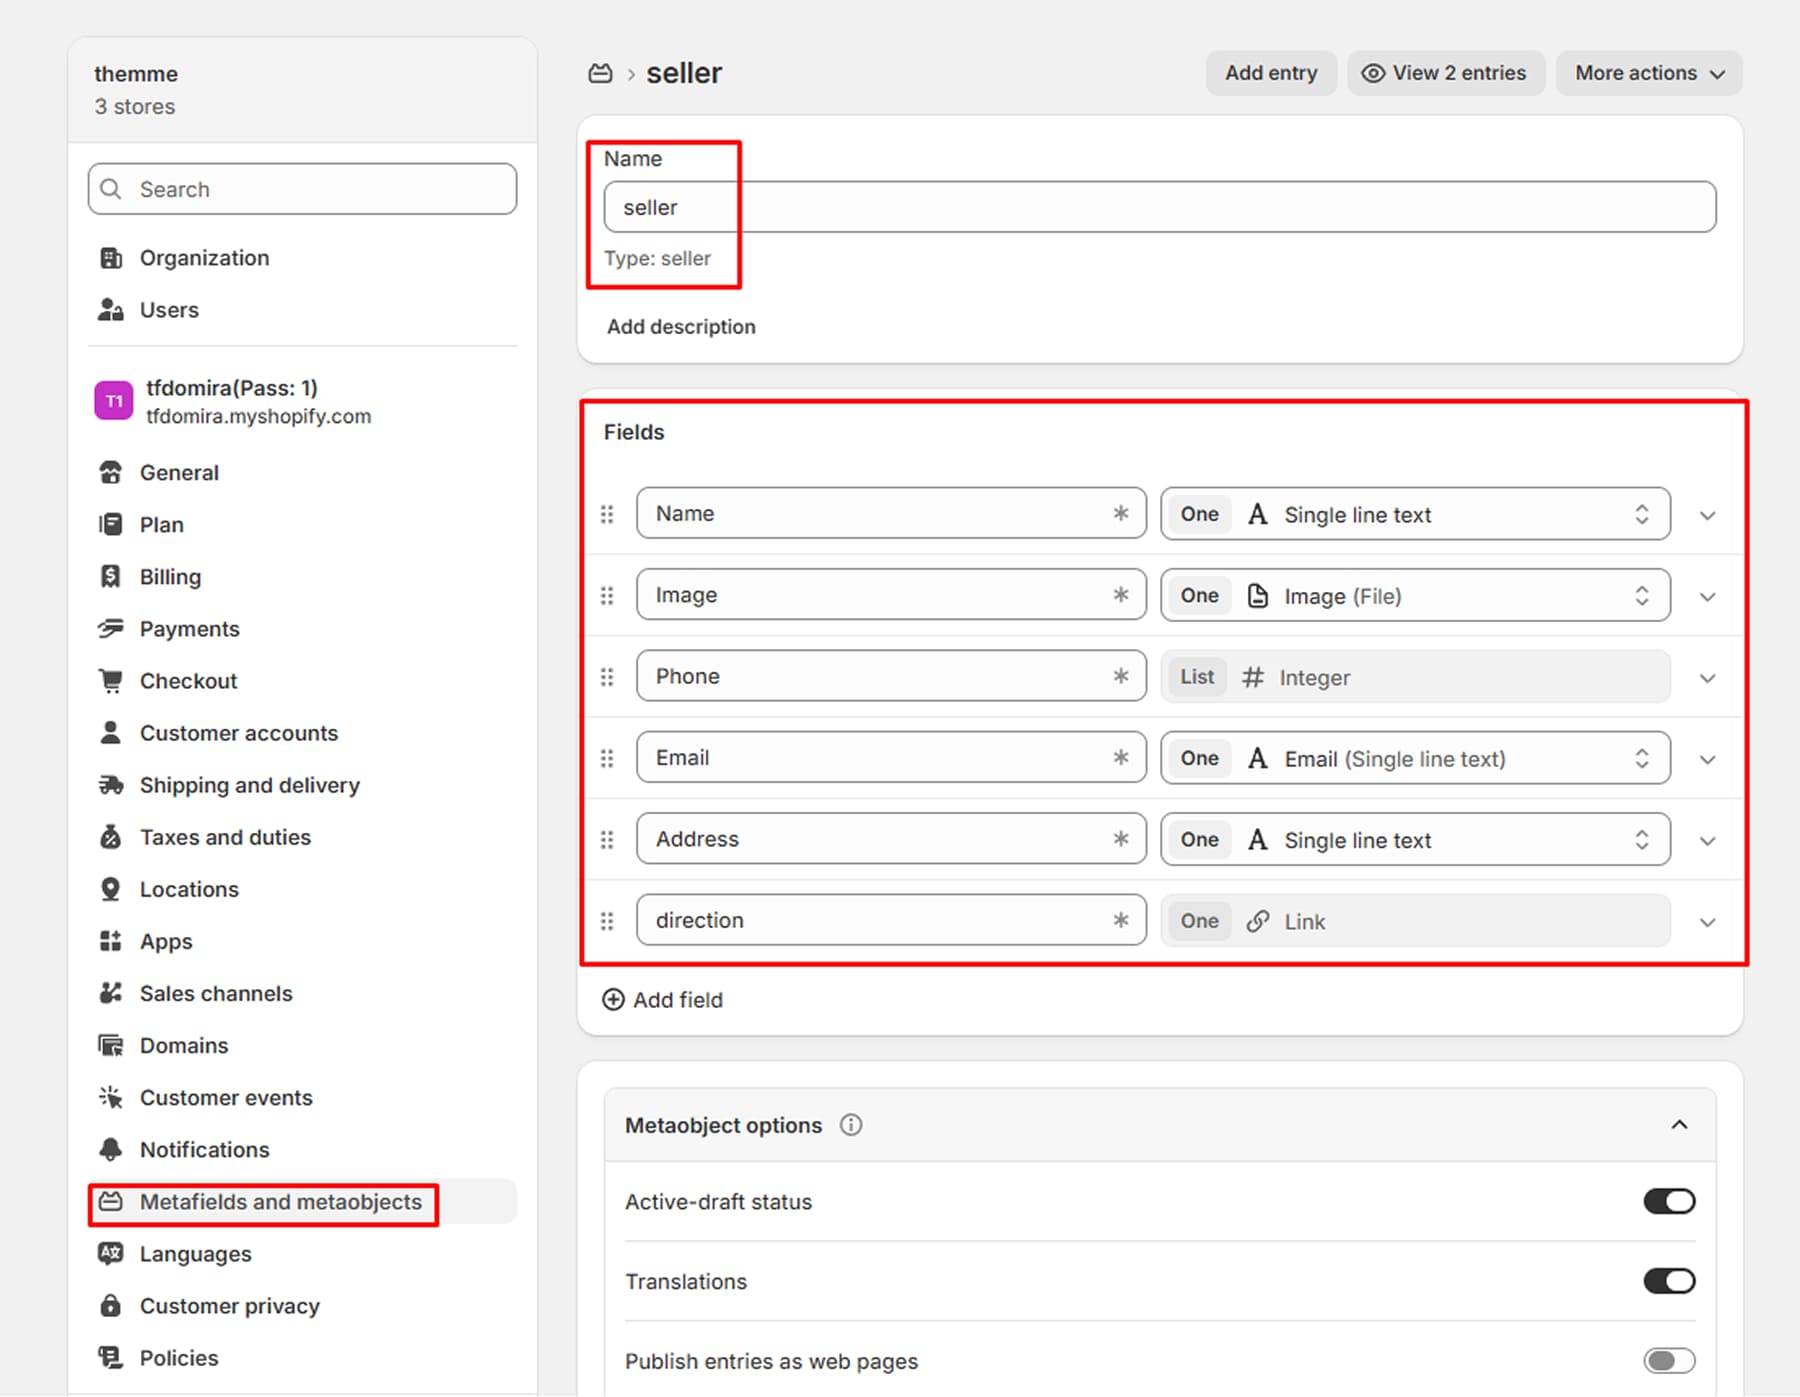Navigate to Shipping and delivery
The image size is (1800, 1397).
tap(302, 785)
